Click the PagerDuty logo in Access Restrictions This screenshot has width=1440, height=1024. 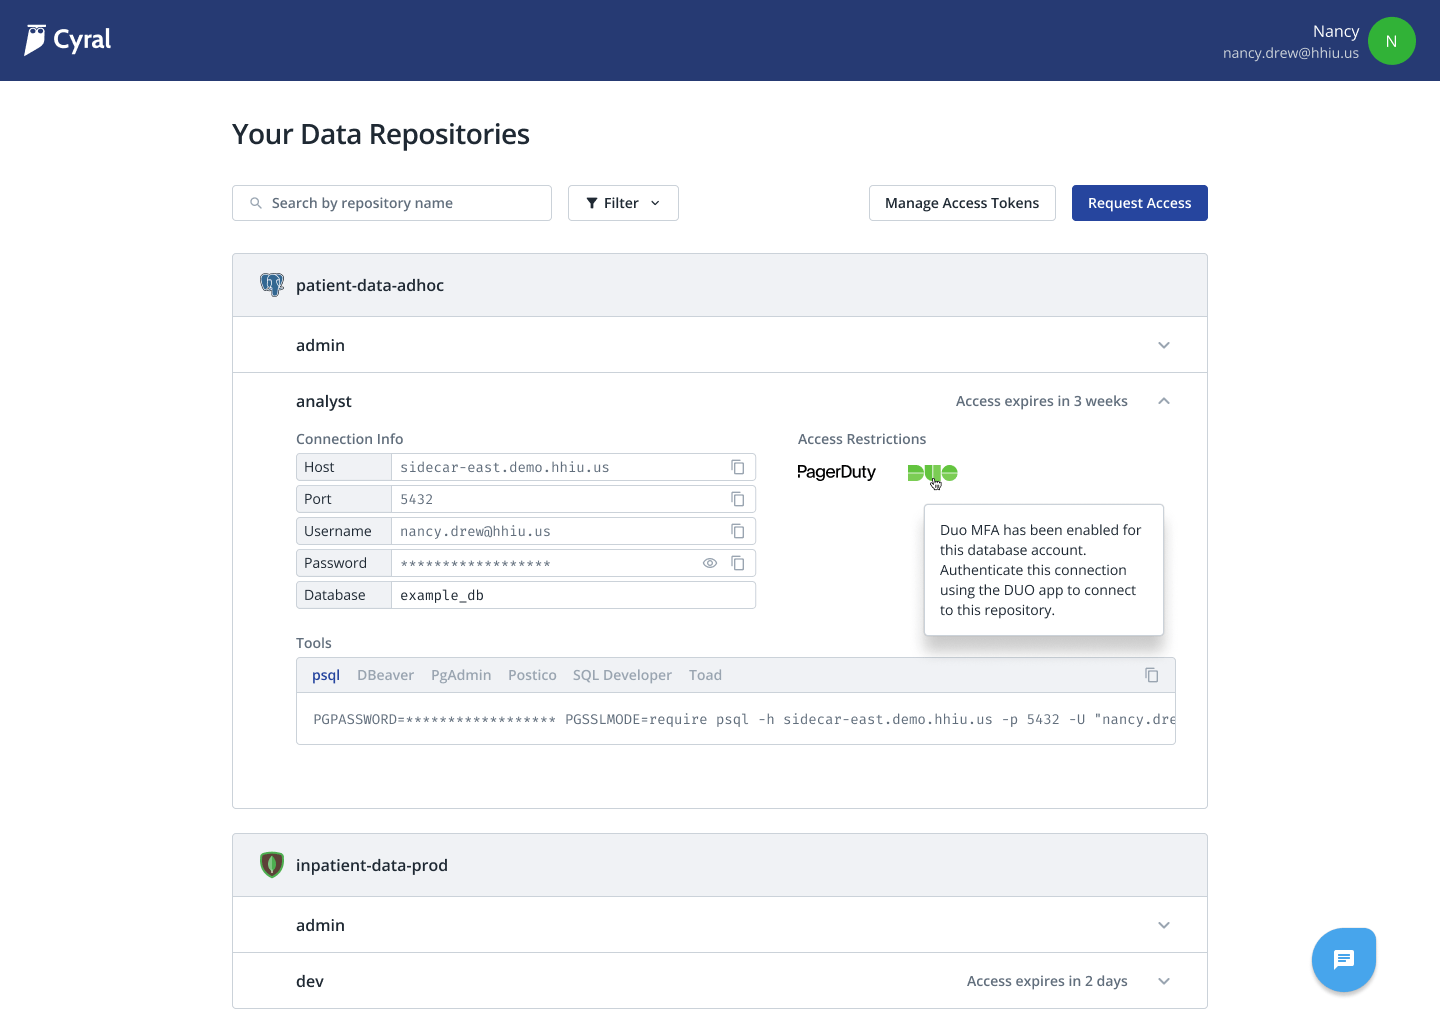pyautogui.click(x=836, y=472)
